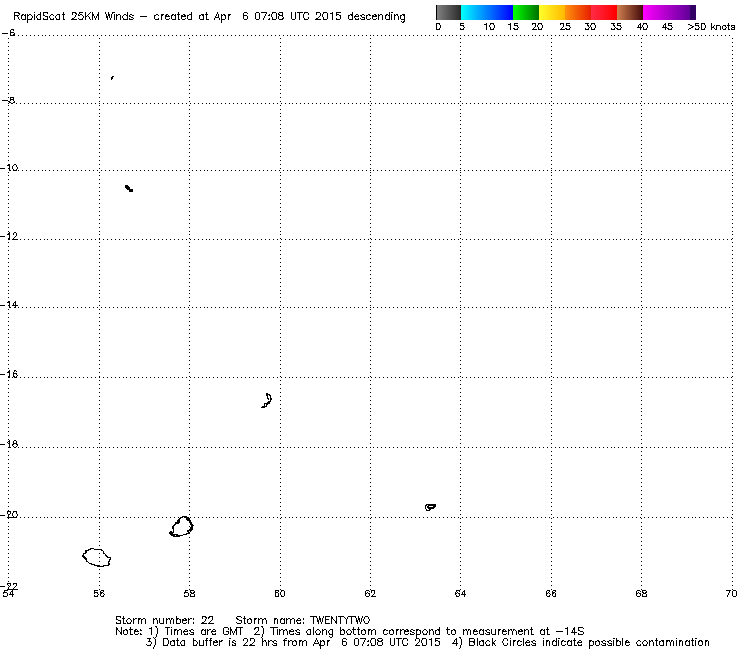Viewport: 740px width, 650px height.
Task: Click the -18 latitude axis label
Action: point(9,444)
